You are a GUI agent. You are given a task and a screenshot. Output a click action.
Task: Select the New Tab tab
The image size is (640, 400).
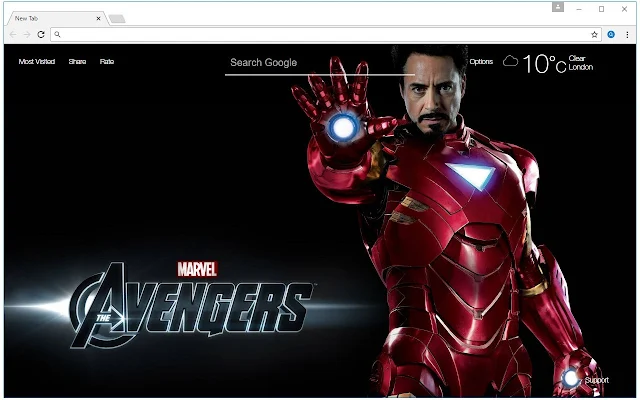(55, 18)
